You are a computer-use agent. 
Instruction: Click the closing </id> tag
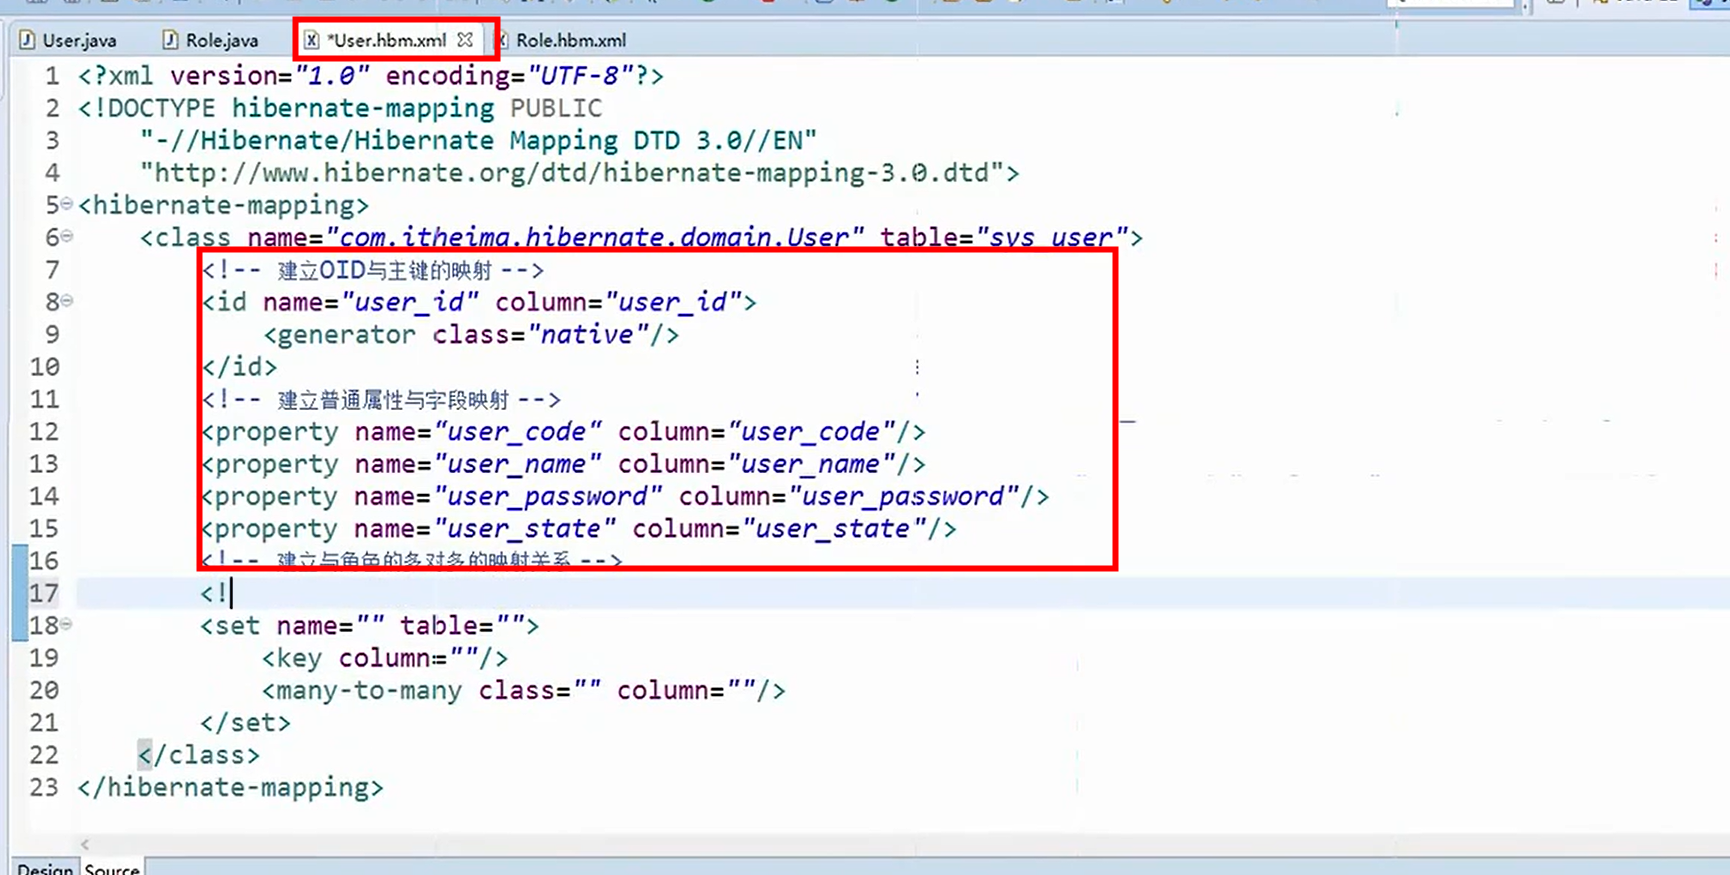point(239,367)
